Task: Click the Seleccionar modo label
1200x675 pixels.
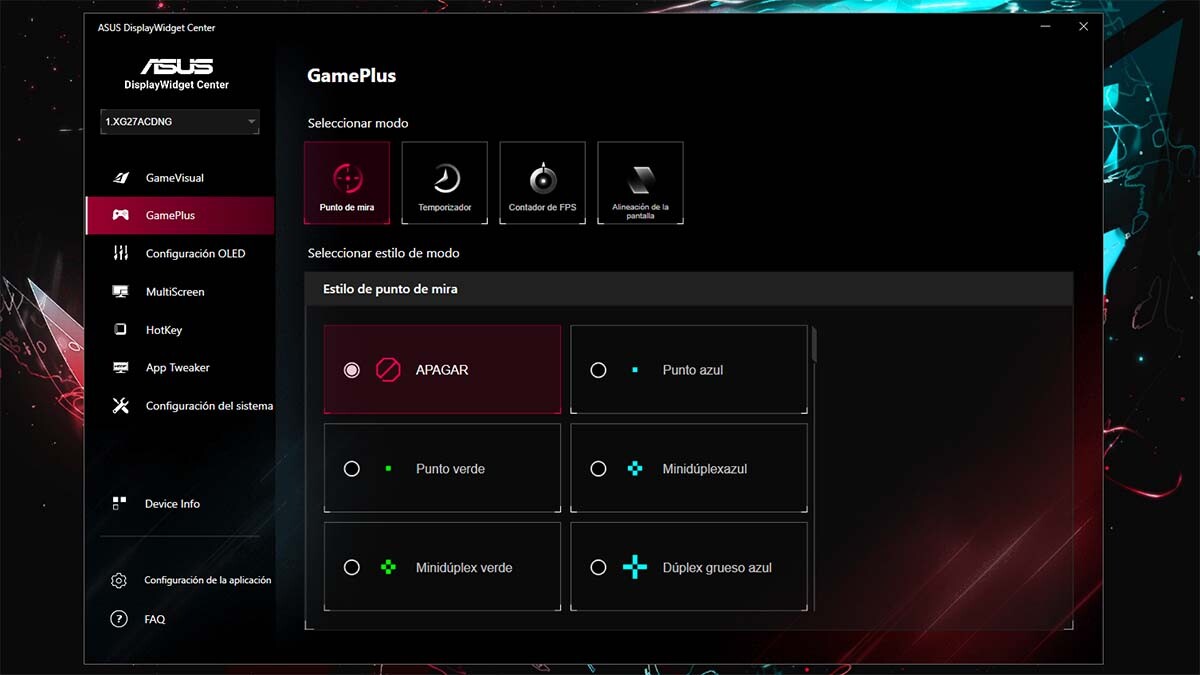Action: (x=358, y=124)
